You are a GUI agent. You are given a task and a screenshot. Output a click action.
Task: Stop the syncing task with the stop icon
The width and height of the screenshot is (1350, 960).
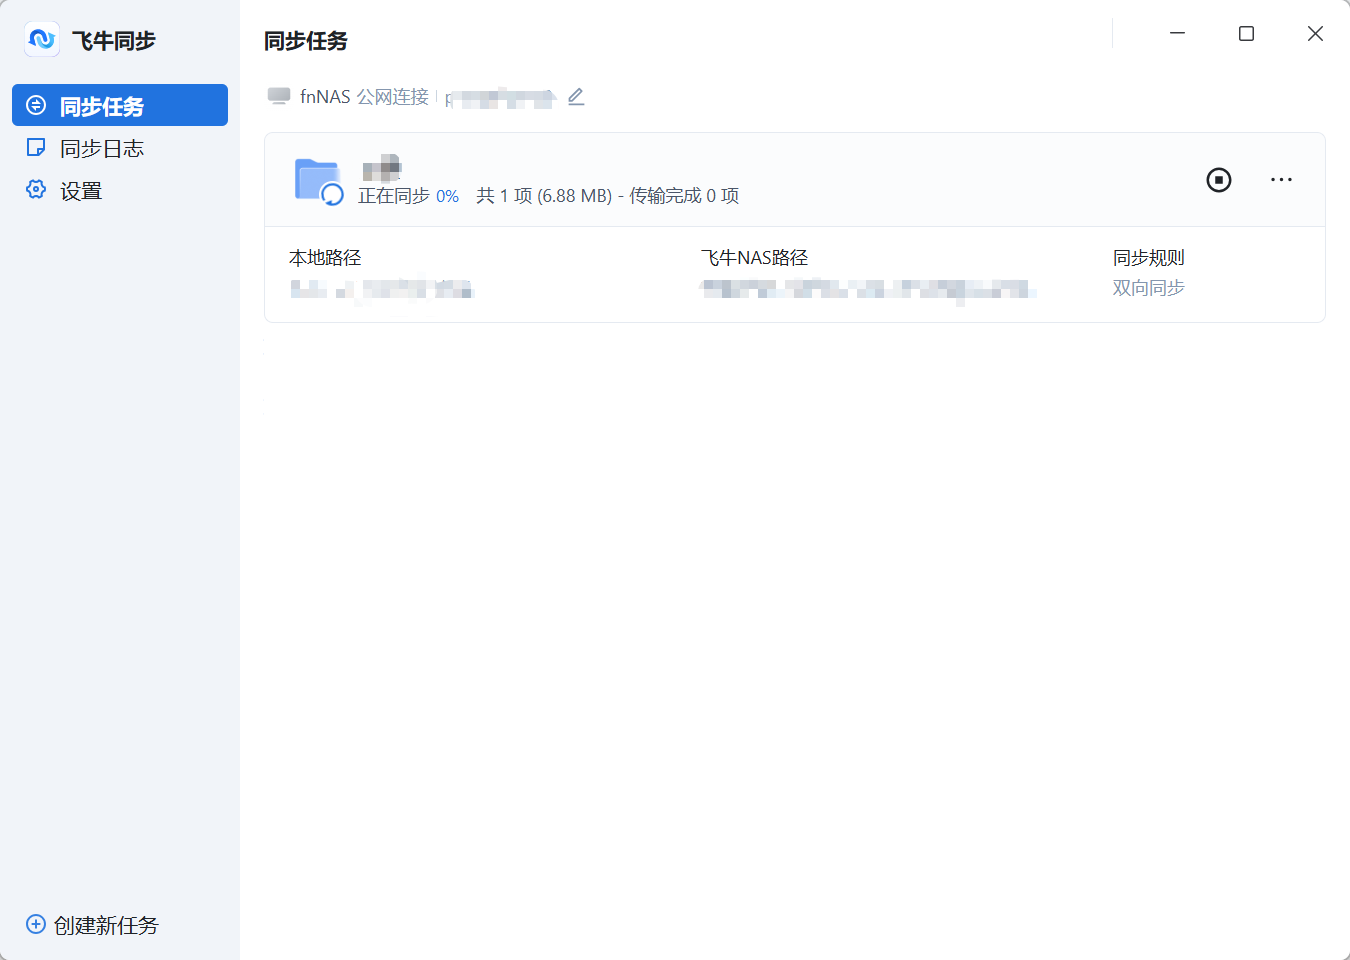pyautogui.click(x=1219, y=180)
